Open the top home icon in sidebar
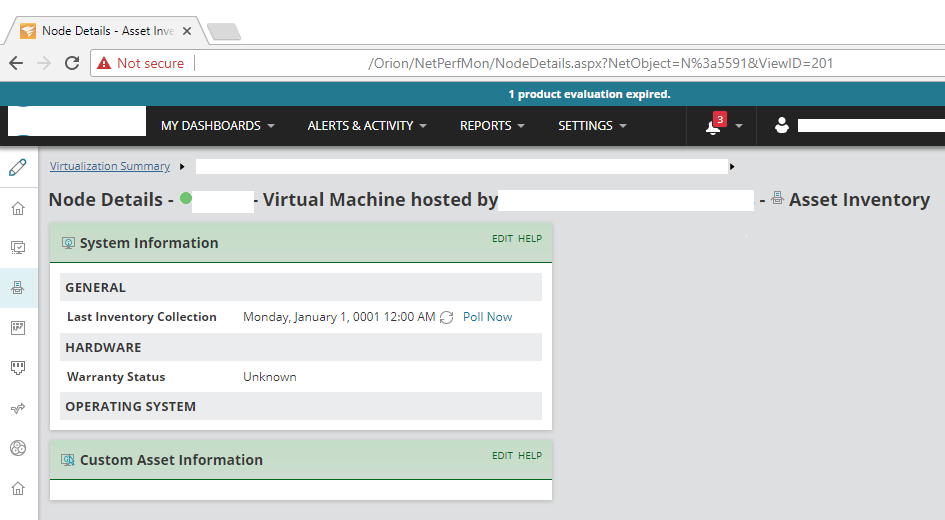Screen dimensions: 945x520 tap(18, 208)
